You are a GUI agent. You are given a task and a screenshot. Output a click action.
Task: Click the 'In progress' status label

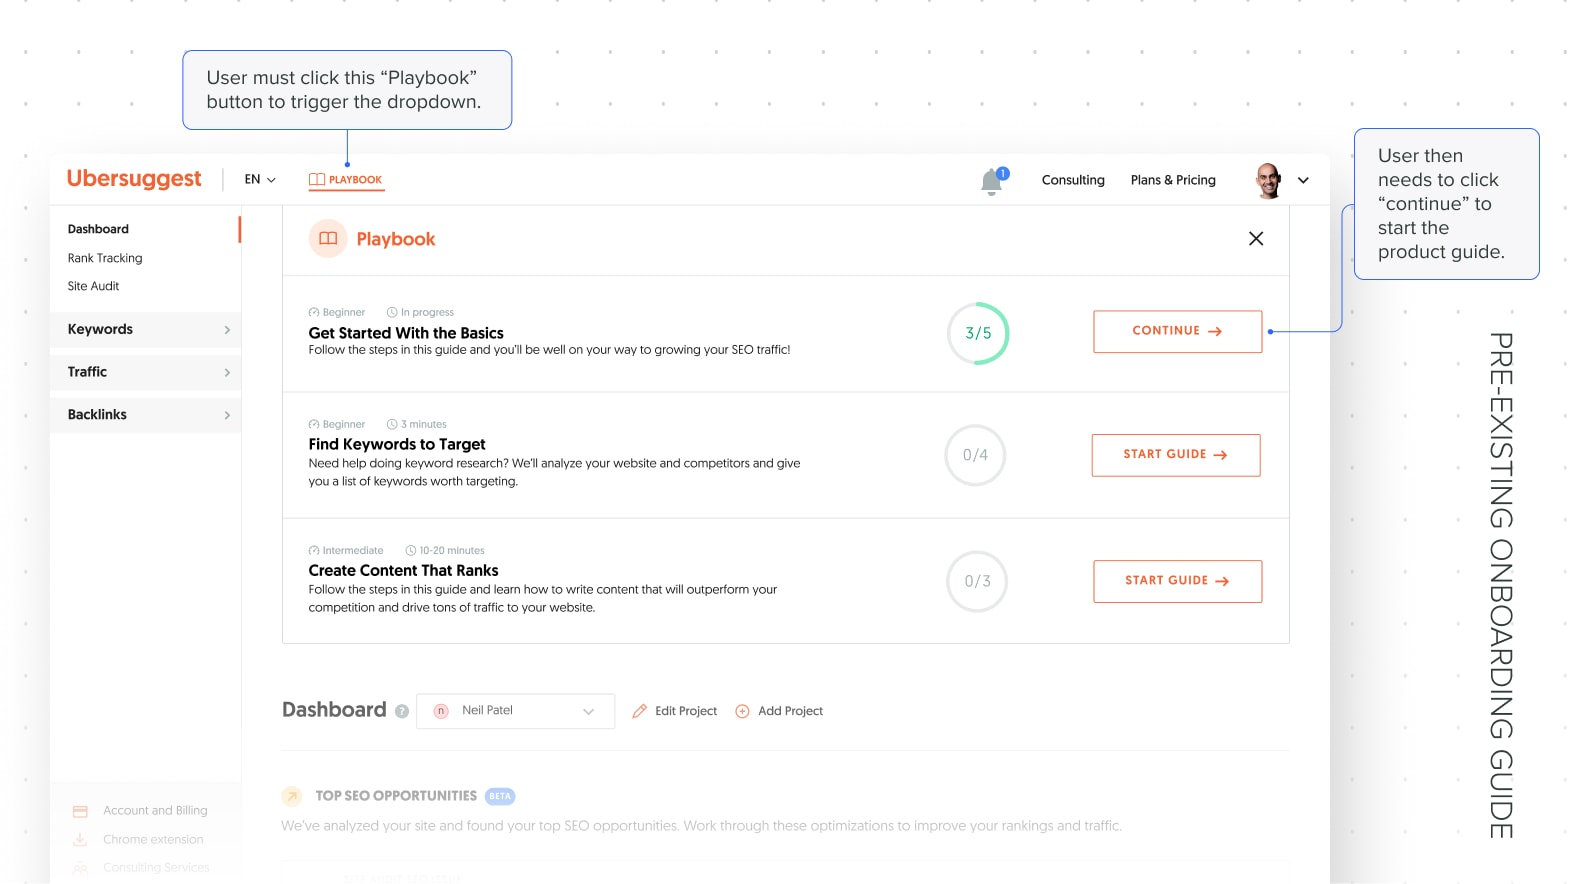pyautogui.click(x=427, y=312)
